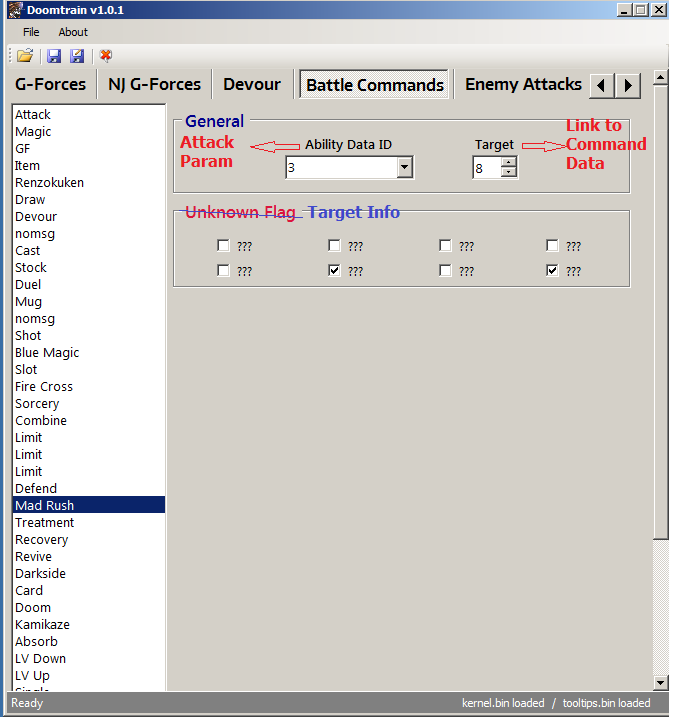Select Recovery in the command list
Viewport: 674px width, 720px height.
click(89, 539)
